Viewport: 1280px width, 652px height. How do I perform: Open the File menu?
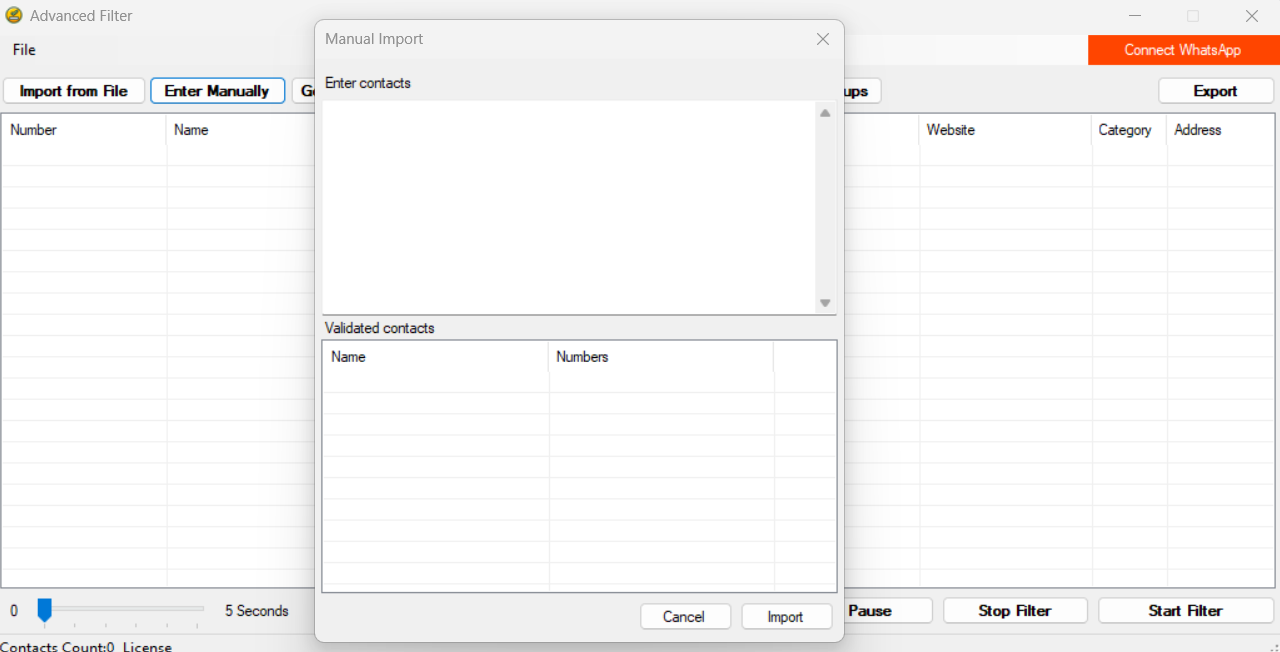point(24,50)
